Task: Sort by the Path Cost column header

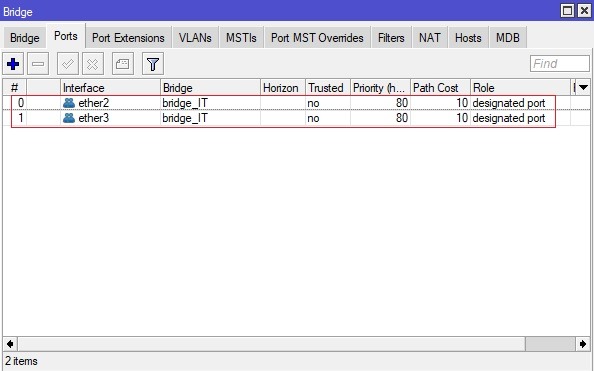Action: tap(440, 88)
